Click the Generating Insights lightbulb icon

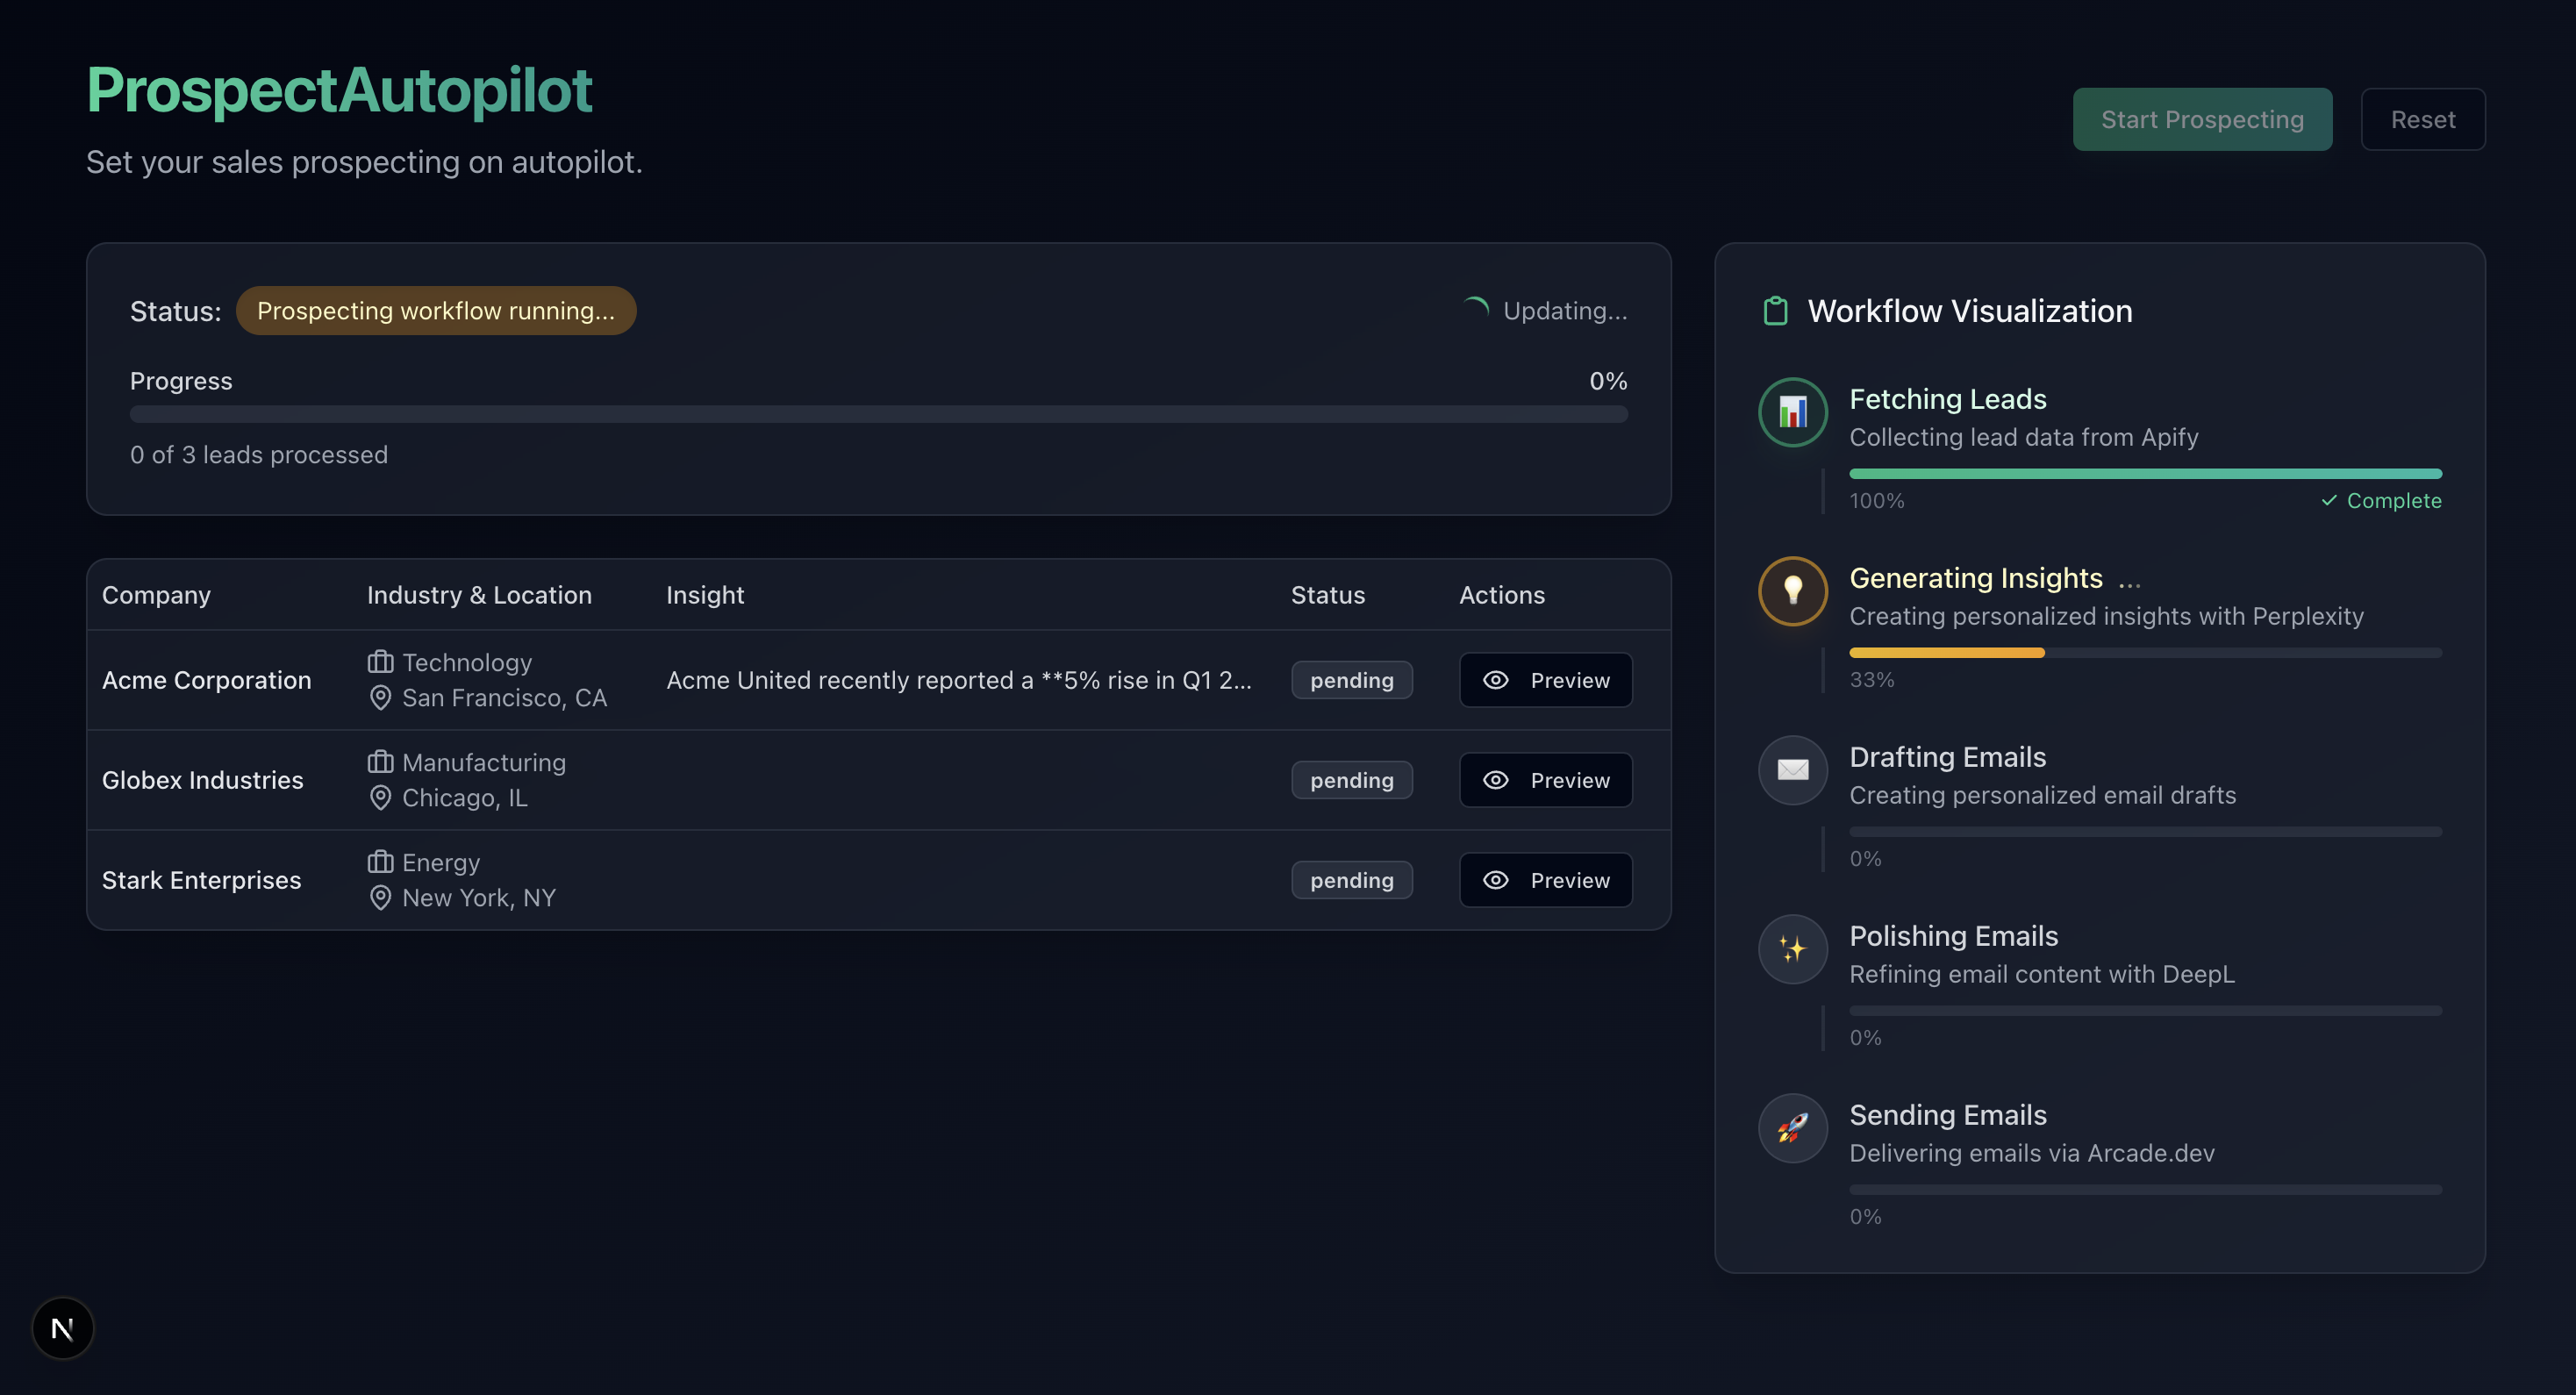point(1792,591)
